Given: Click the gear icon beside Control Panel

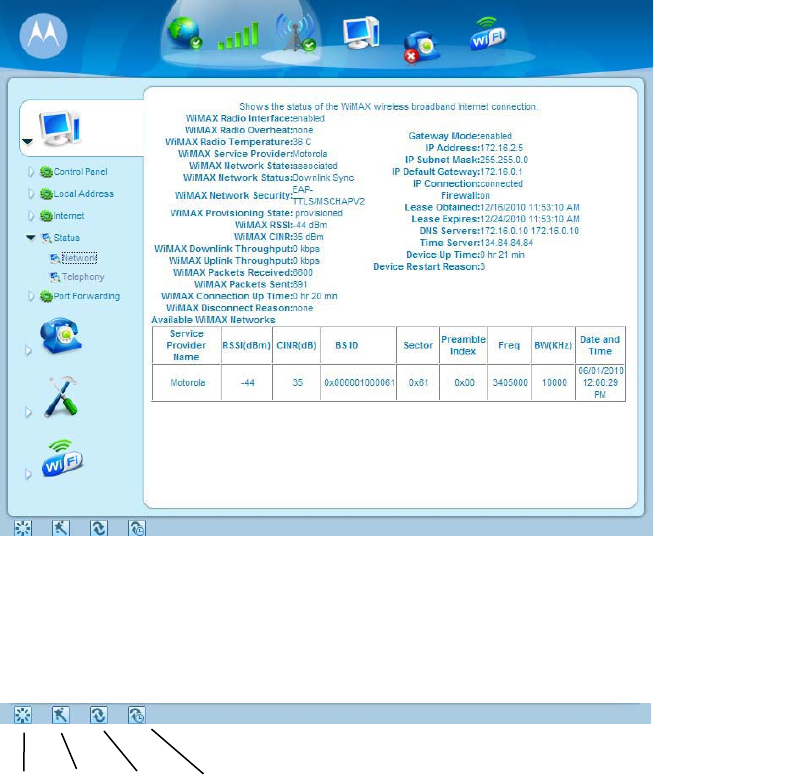Looking at the screenshot, I should pos(46,172).
